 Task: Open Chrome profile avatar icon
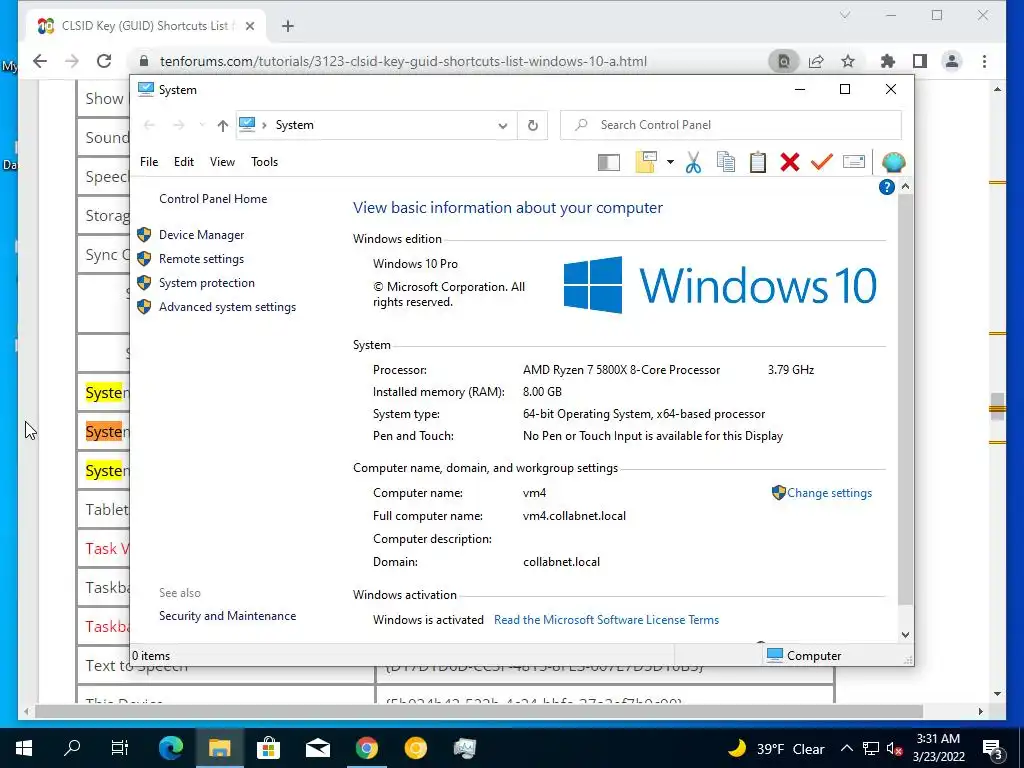tap(952, 61)
